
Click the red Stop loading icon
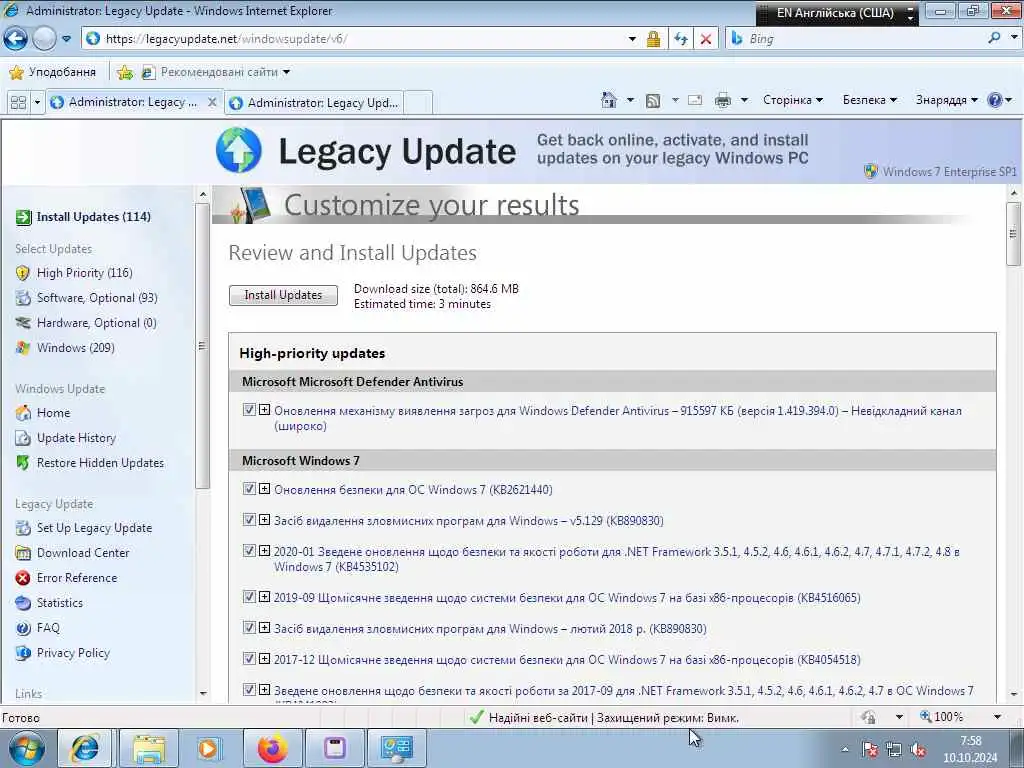(x=706, y=39)
